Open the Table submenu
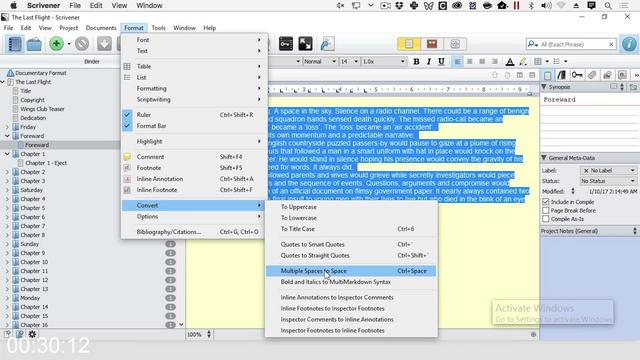The height and width of the screenshot is (360, 640). [194, 66]
